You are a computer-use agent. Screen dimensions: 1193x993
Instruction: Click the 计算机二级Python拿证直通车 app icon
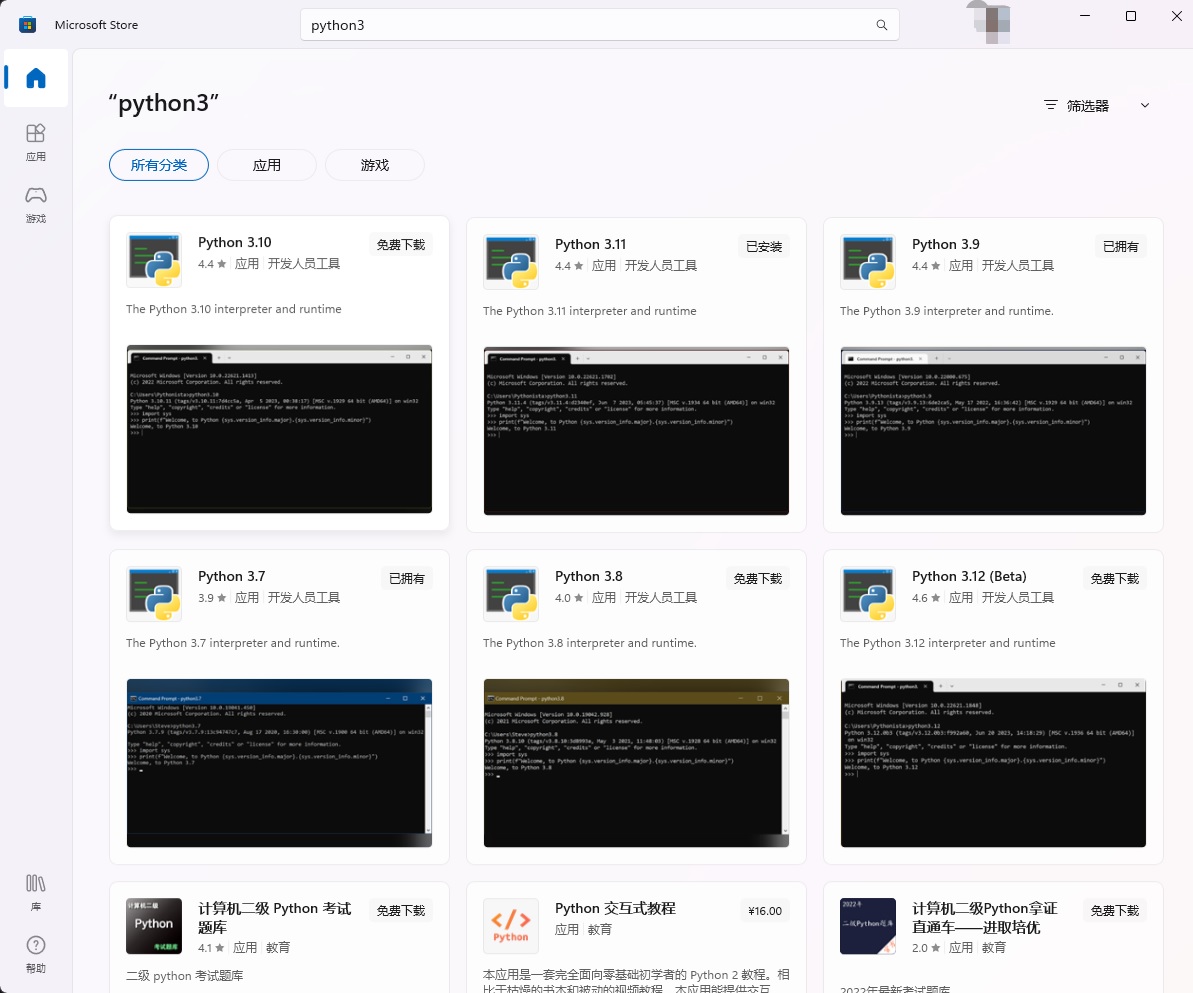(x=867, y=926)
